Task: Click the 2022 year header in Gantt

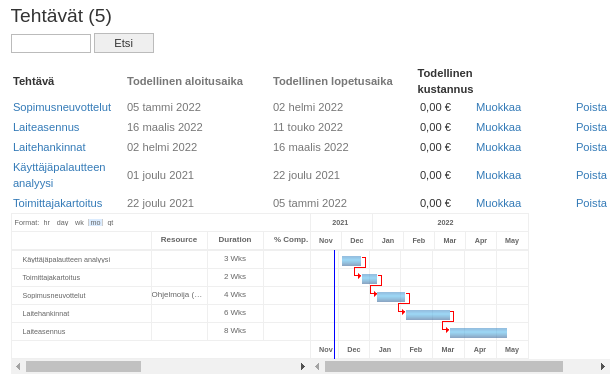Action: point(446,223)
